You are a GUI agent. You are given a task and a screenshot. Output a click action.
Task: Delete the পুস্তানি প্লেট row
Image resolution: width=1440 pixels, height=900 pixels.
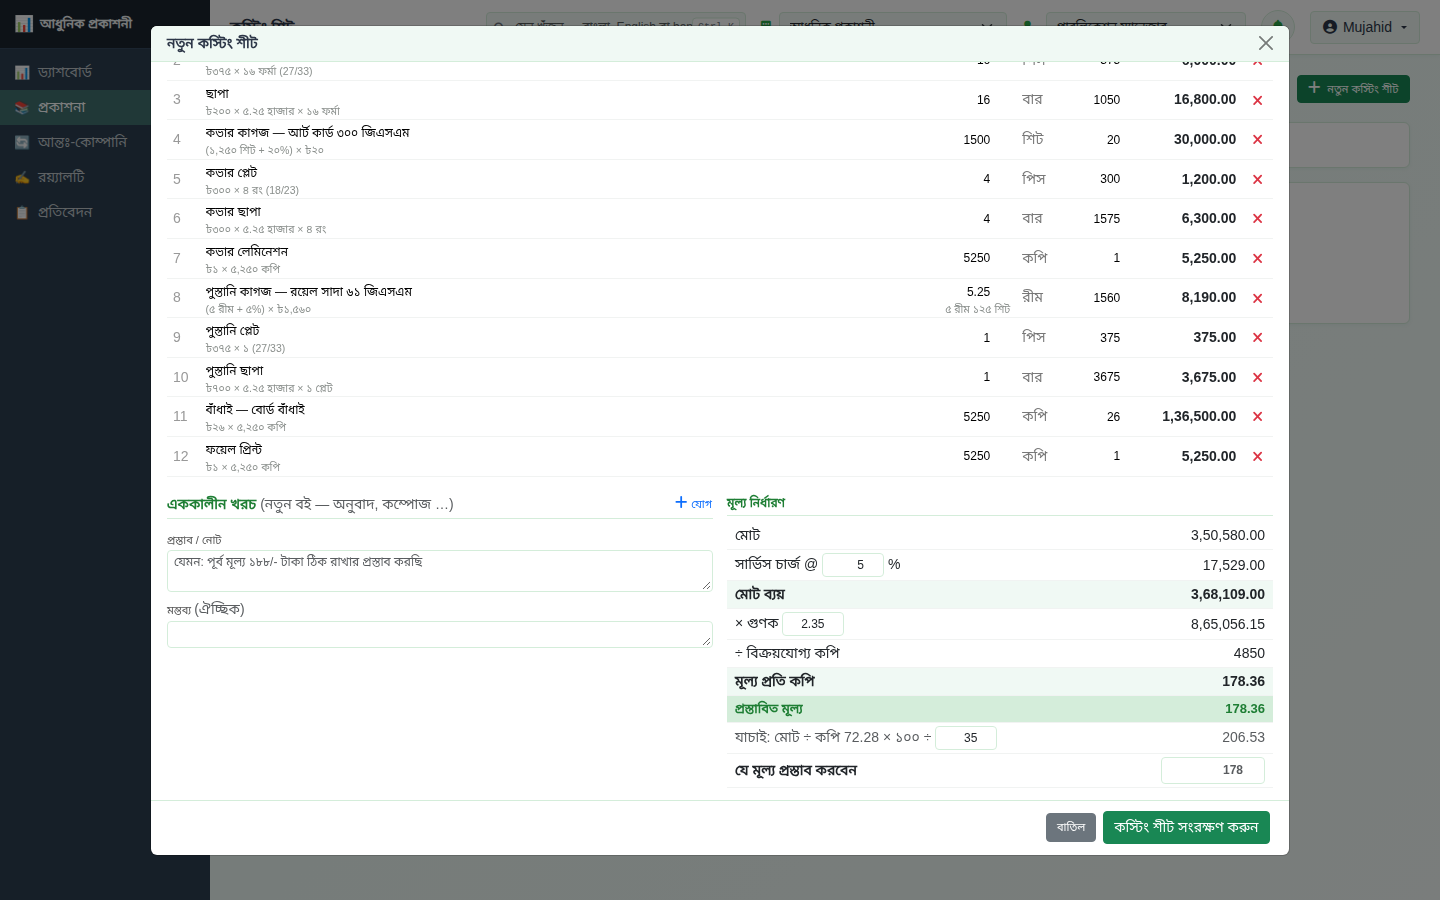(x=1257, y=338)
